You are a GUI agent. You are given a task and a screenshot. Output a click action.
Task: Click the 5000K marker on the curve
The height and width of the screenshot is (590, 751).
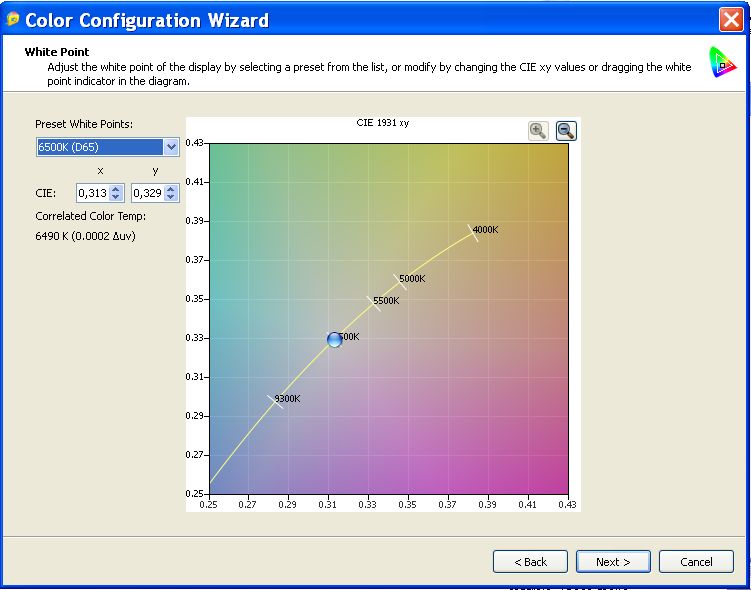tap(399, 281)
